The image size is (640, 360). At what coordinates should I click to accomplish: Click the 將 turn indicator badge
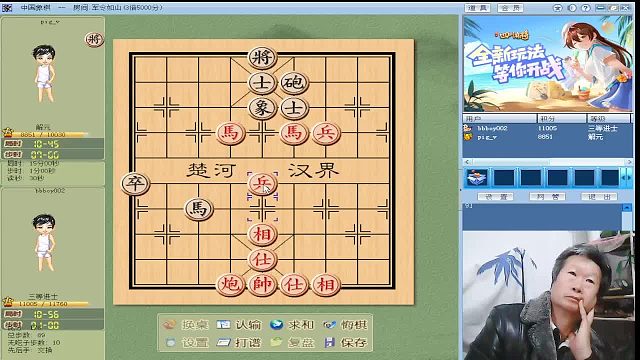[94, 40]
